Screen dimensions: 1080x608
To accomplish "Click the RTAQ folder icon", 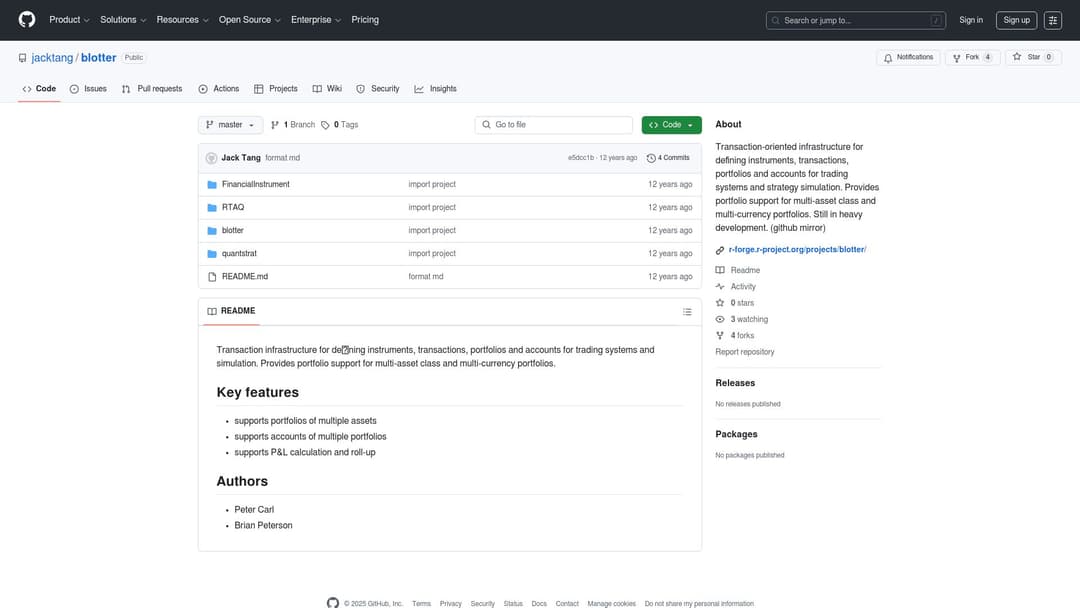I will 212,207.
